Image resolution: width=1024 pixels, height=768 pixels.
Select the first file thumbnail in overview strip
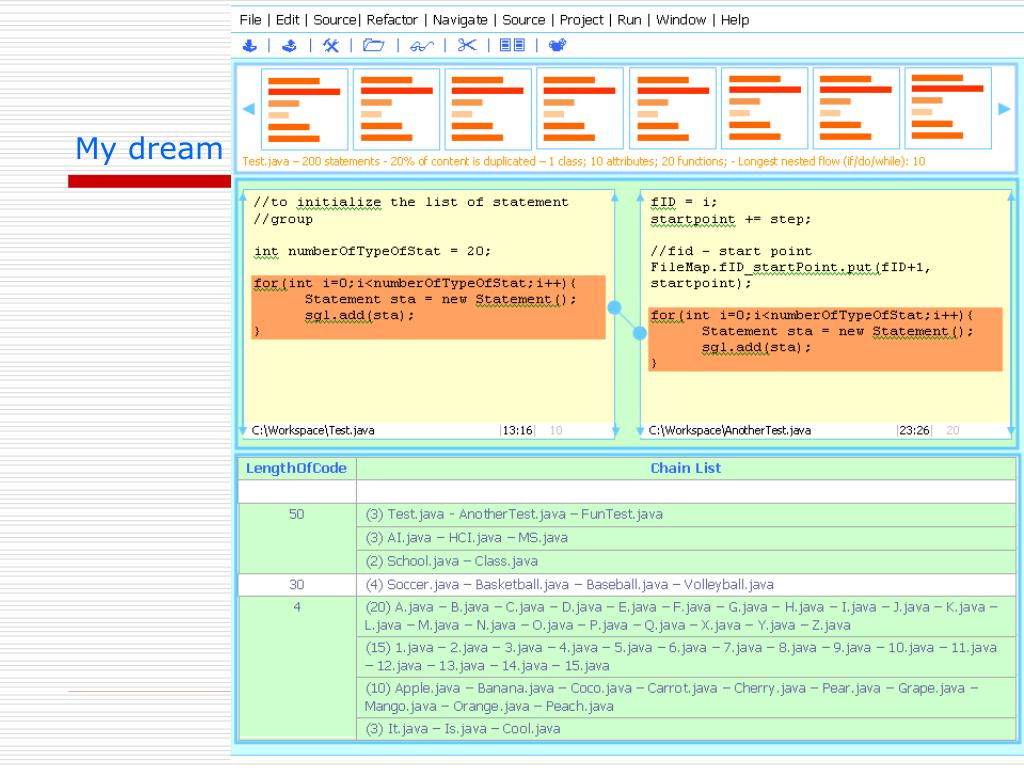tap(304, 109)
